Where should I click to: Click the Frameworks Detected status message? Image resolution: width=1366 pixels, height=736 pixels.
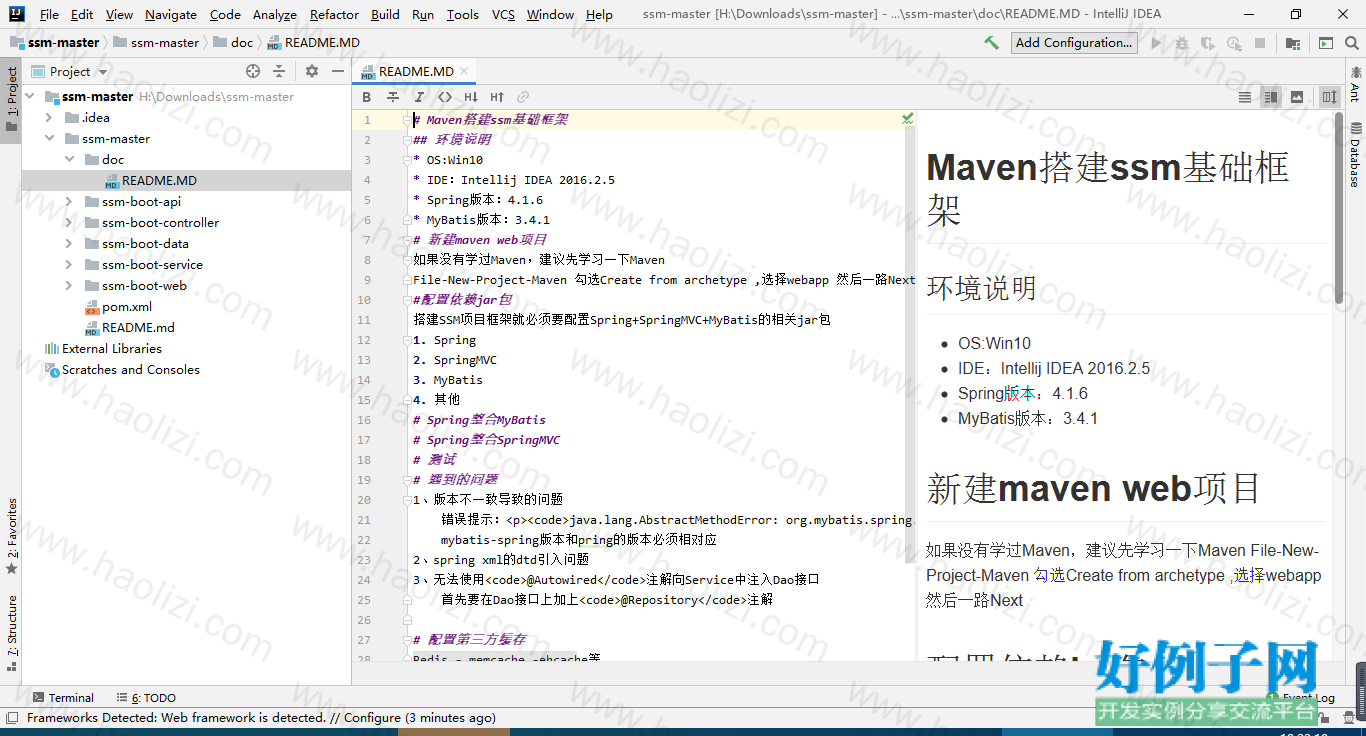[261, 718]
